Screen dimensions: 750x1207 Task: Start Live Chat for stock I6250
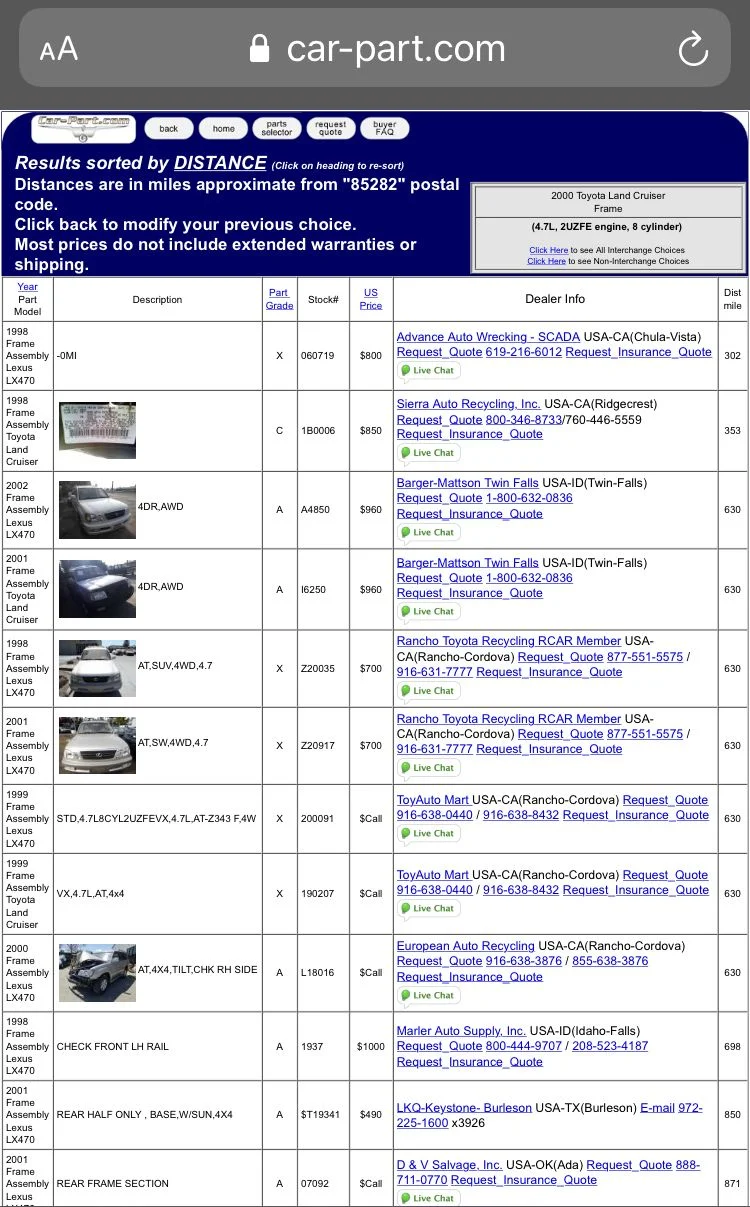coord(428,611)
